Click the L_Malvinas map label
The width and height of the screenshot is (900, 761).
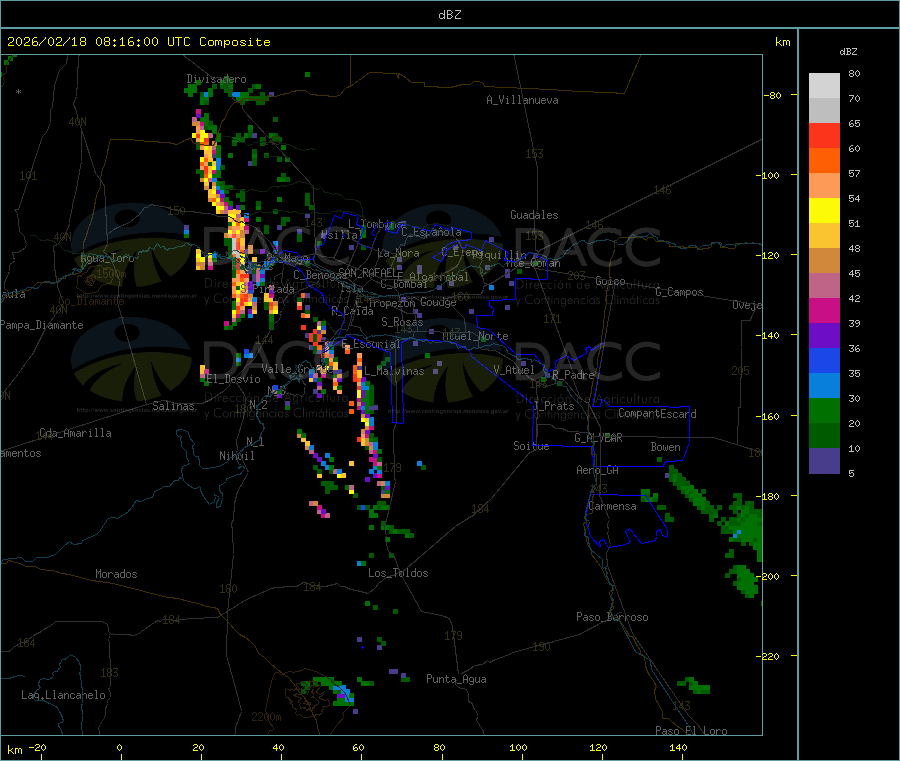point(394,371)
